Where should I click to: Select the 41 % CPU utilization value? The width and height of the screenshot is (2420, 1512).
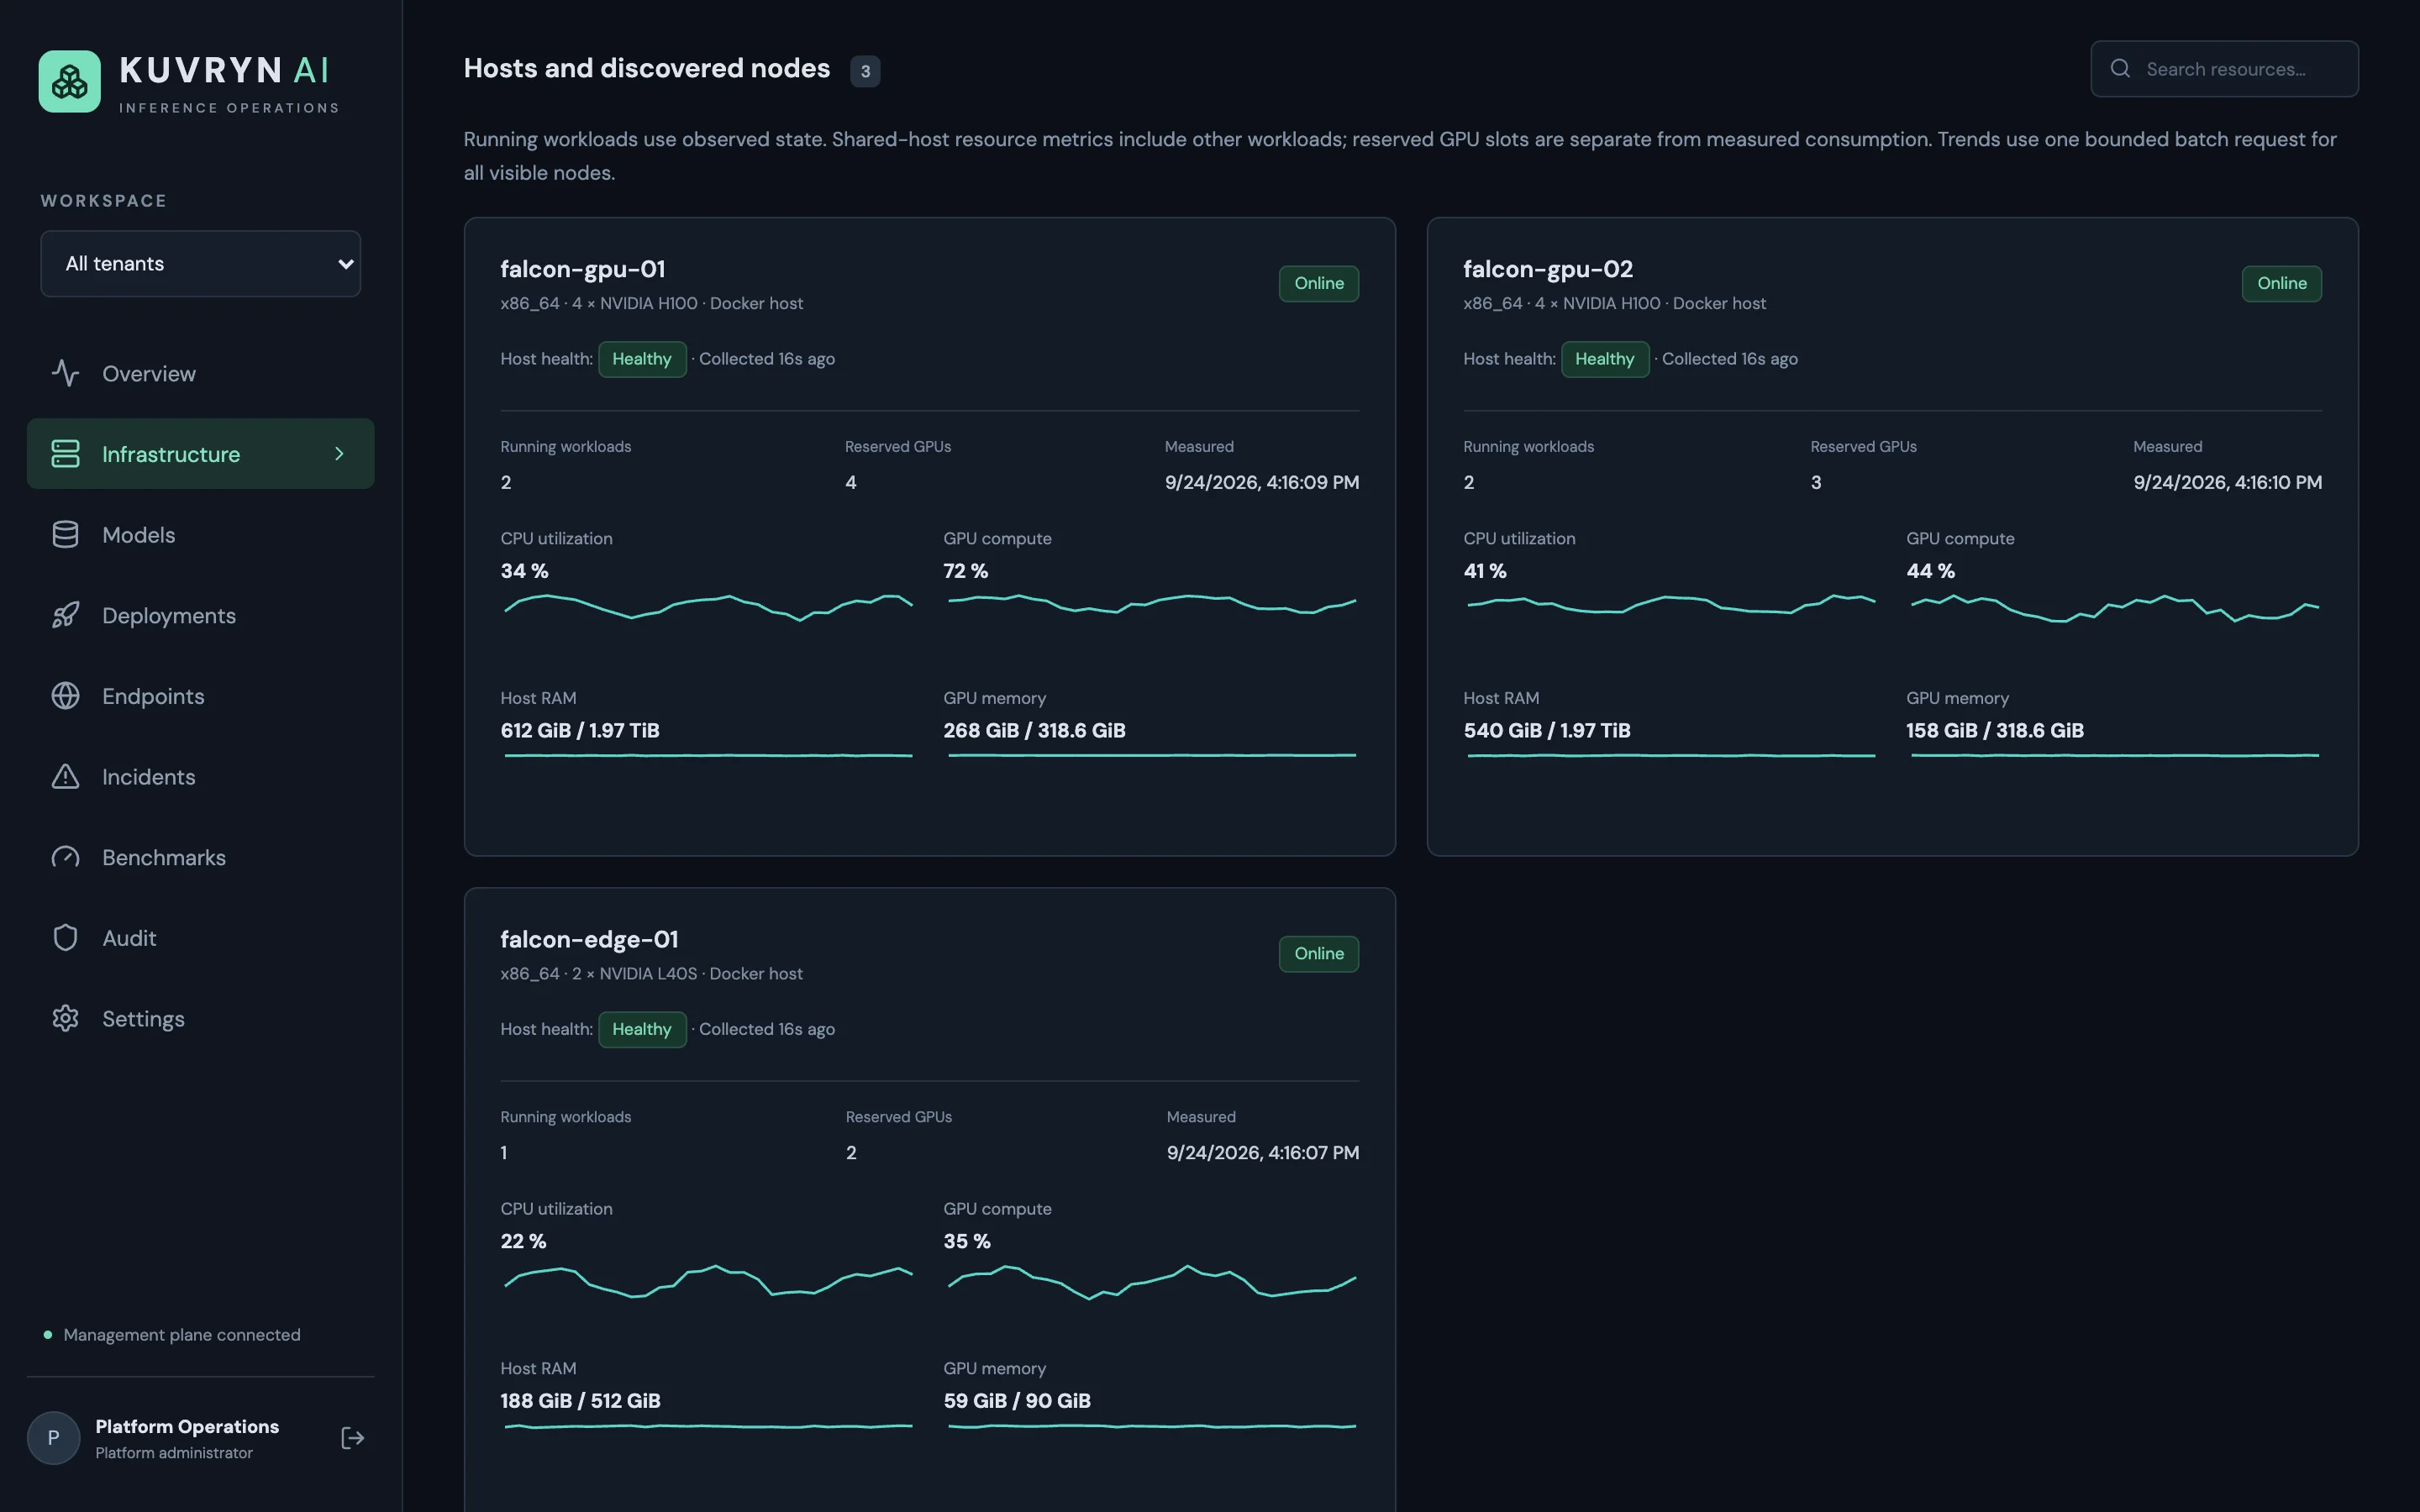pyautogui.click(x=1485, y=571)
